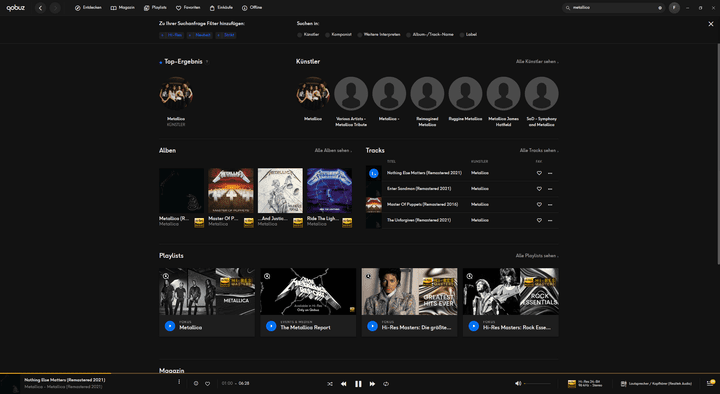
Task: Open the Playlists section
Action: click(155, 8)
